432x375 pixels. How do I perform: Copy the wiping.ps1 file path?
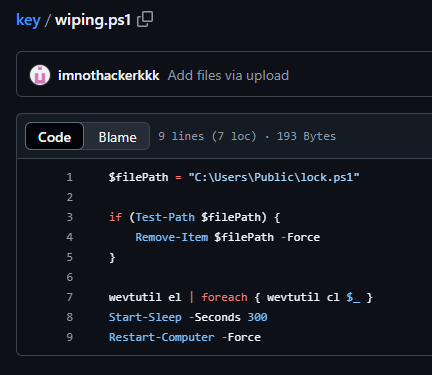click(145, 19)
